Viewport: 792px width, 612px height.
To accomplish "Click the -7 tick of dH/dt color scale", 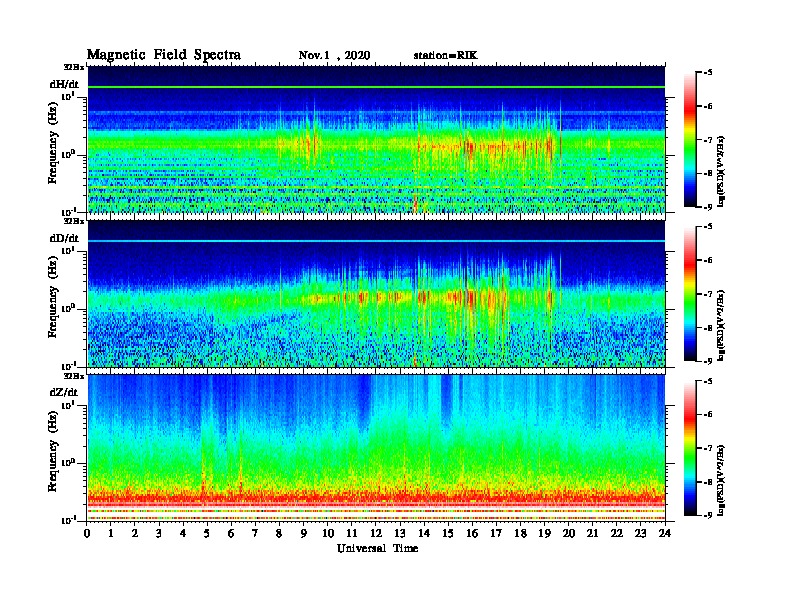I will click(x=708, y=140).
